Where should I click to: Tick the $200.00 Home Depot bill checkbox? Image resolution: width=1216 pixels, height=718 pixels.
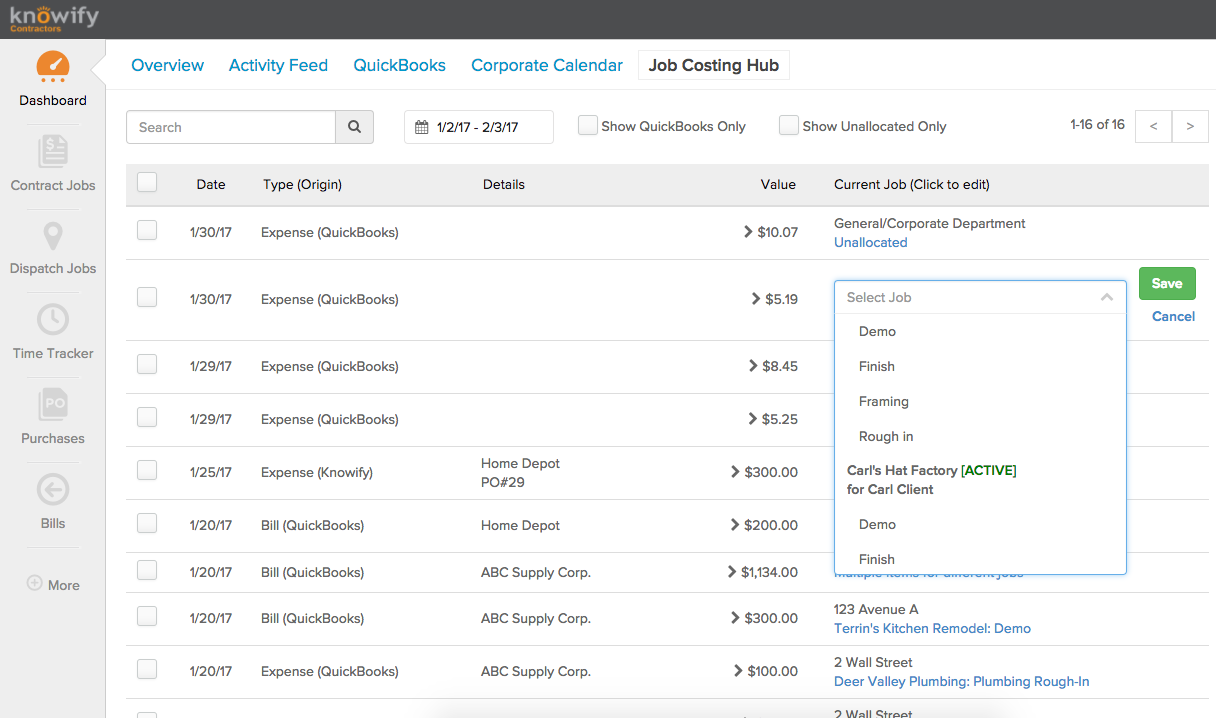coord(147,523)
